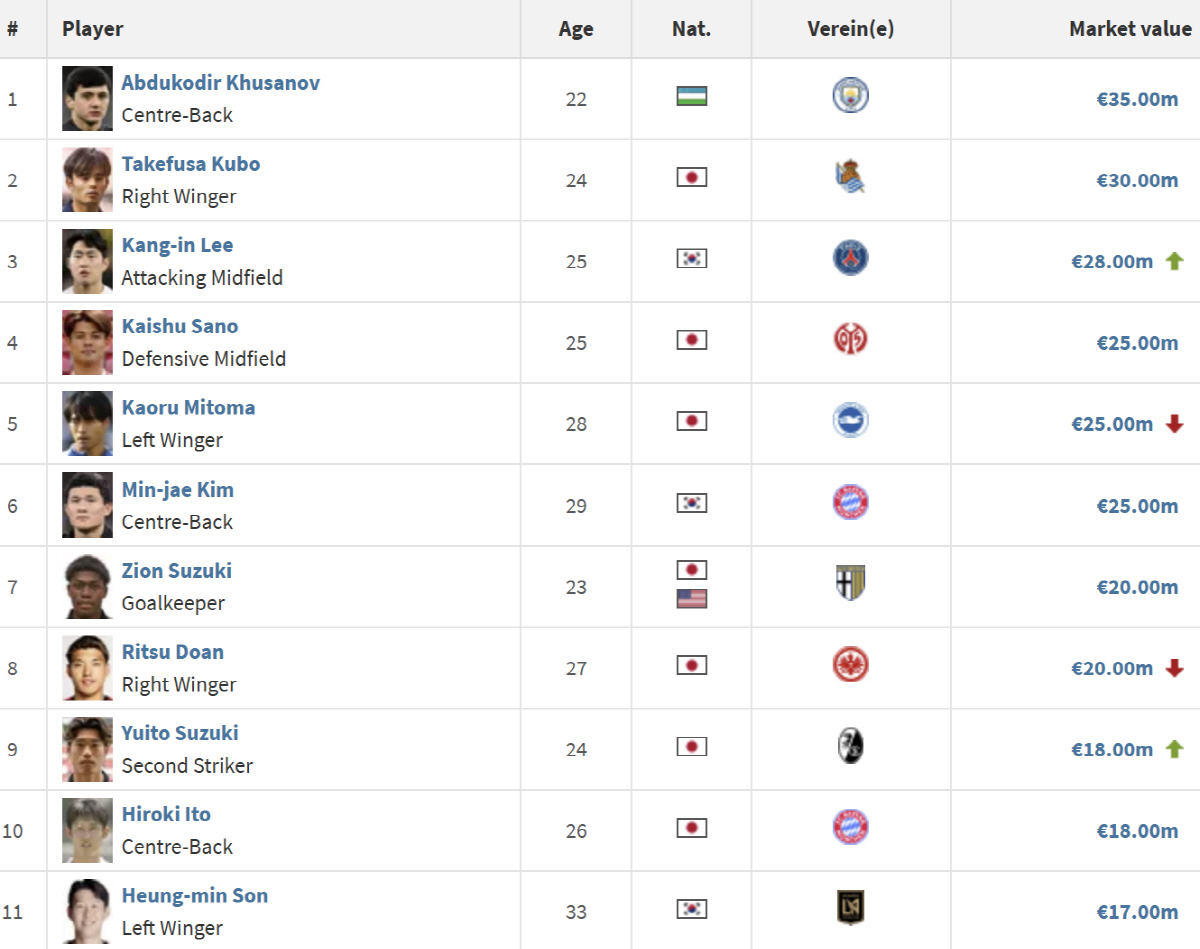The width and height of the screenshot is (1200, 949).
Task: Sort table by Age column header
Action: point(576,29)
